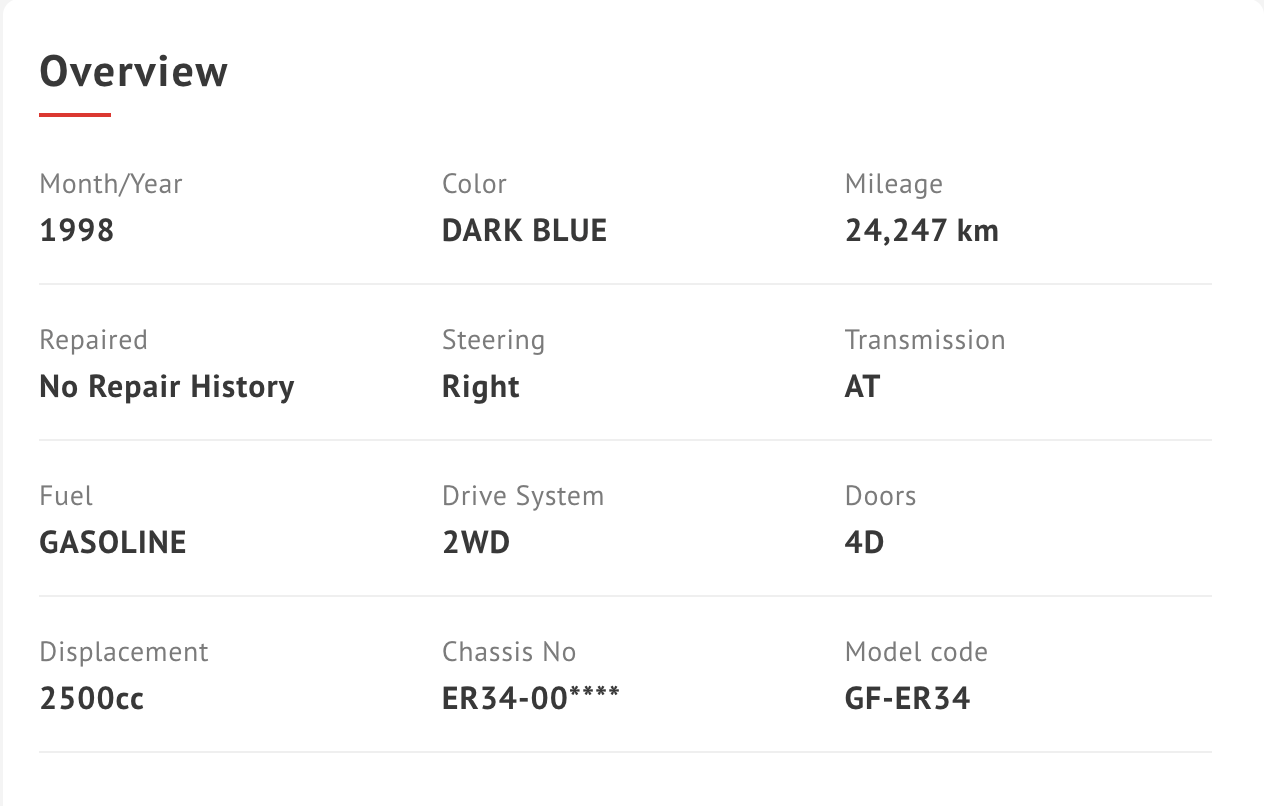Click the GASOLINE fuel value
1264x806 pixels.
pos(113,543)
